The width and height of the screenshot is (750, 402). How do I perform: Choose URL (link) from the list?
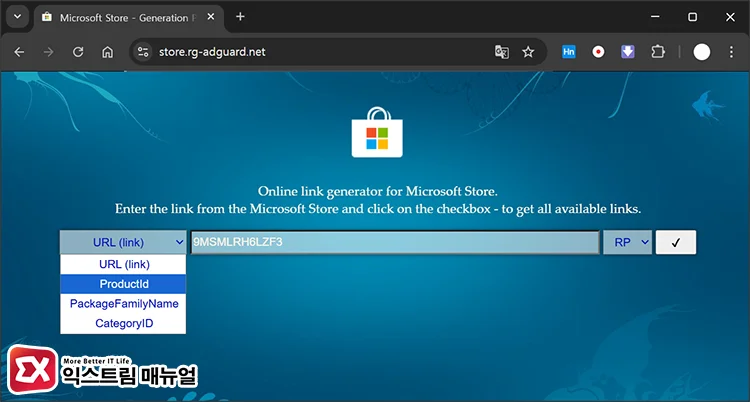click(x=123, y=264)
